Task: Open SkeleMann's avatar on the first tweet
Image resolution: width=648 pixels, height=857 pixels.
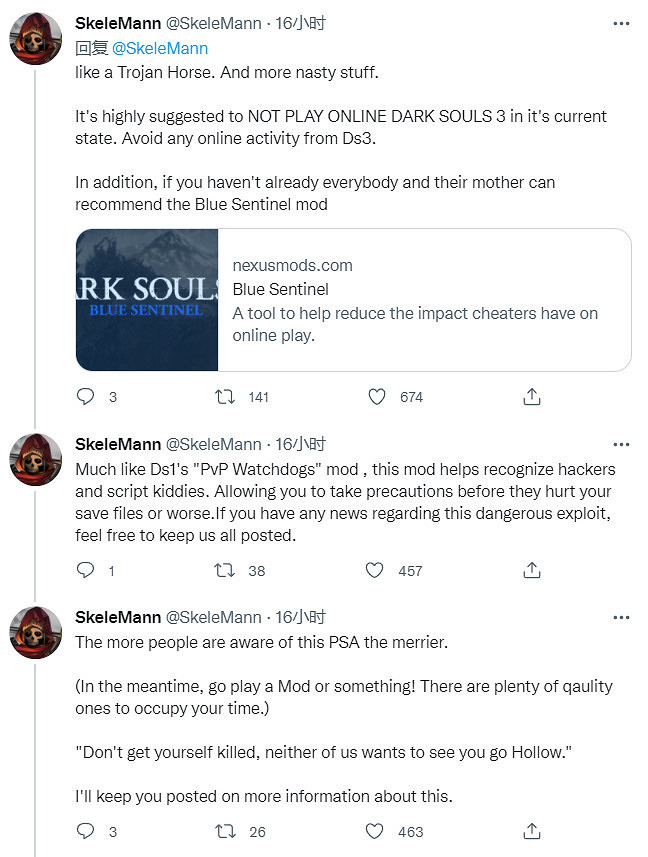Action: pos(37,38)
